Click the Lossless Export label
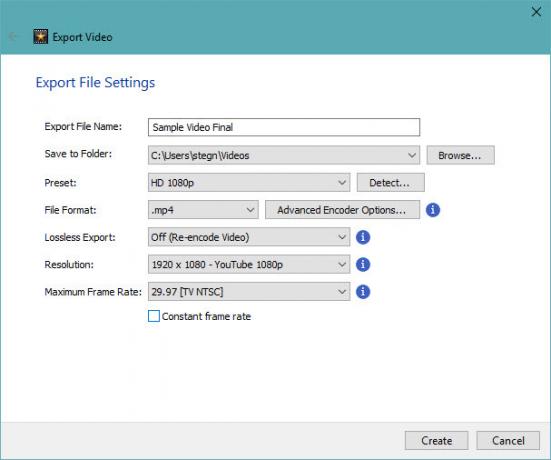Screen dimensions: 551x460 coord(80,237)
